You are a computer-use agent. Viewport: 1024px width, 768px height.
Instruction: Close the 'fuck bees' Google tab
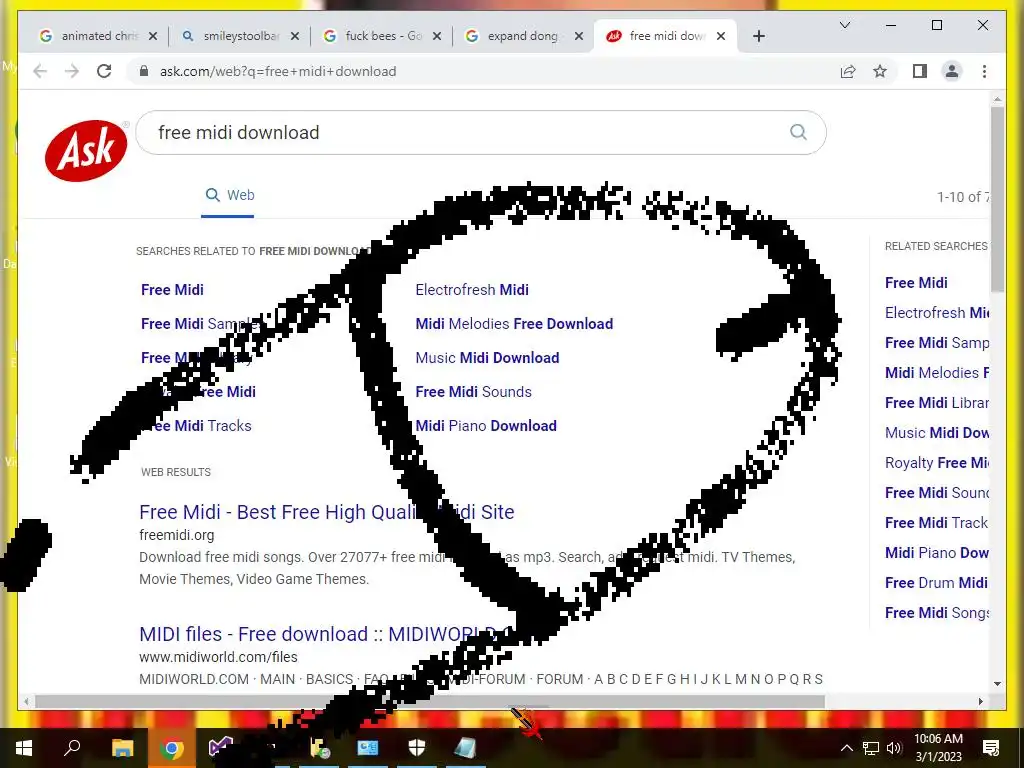[437, 37]
